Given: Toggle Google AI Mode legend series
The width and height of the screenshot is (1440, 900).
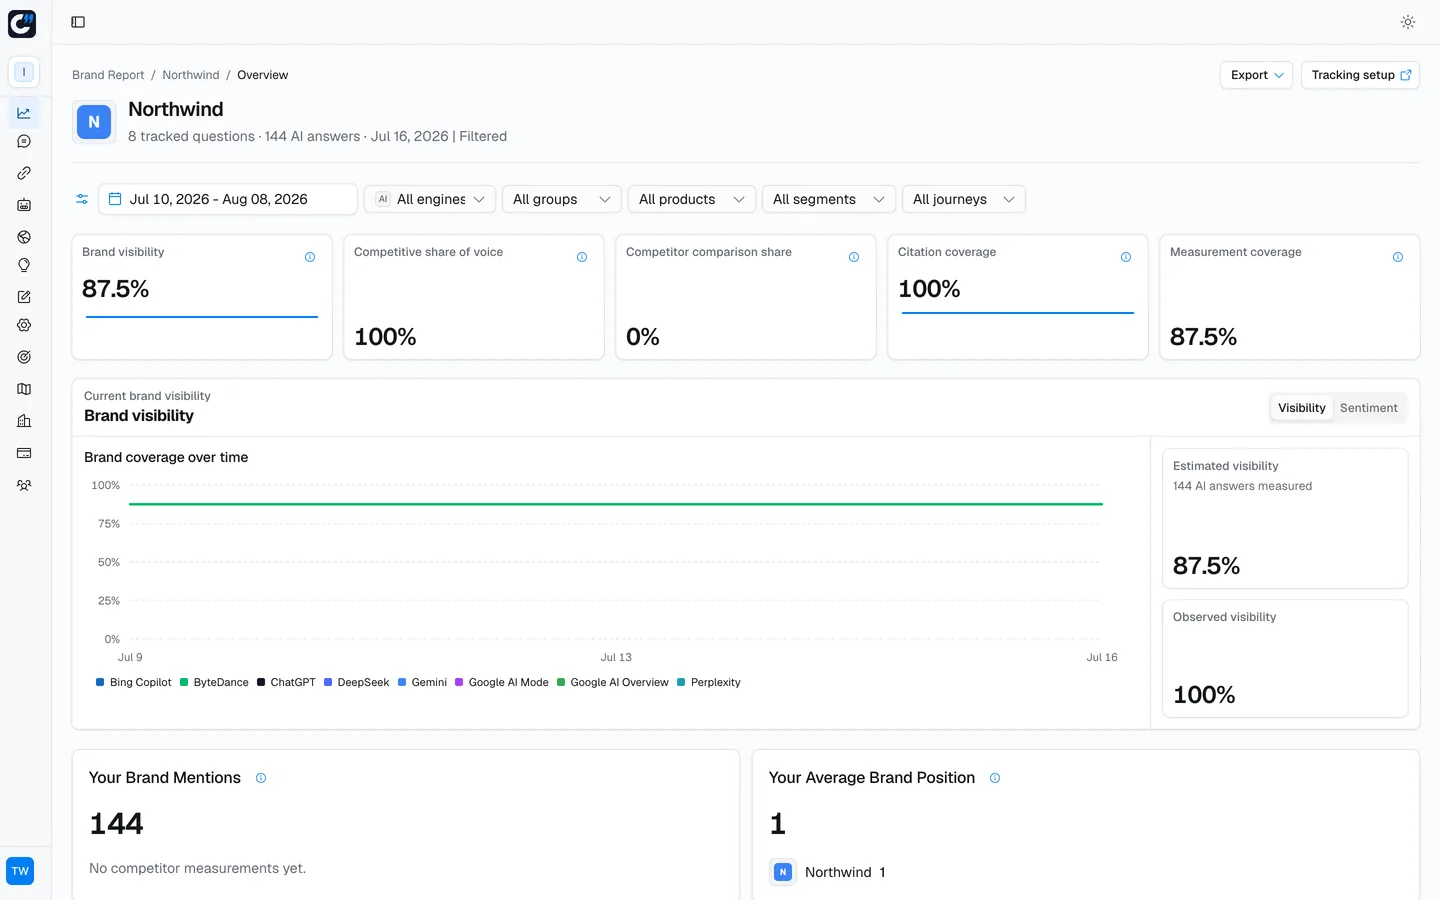Looking at the screenshot, I should [502, 682].
